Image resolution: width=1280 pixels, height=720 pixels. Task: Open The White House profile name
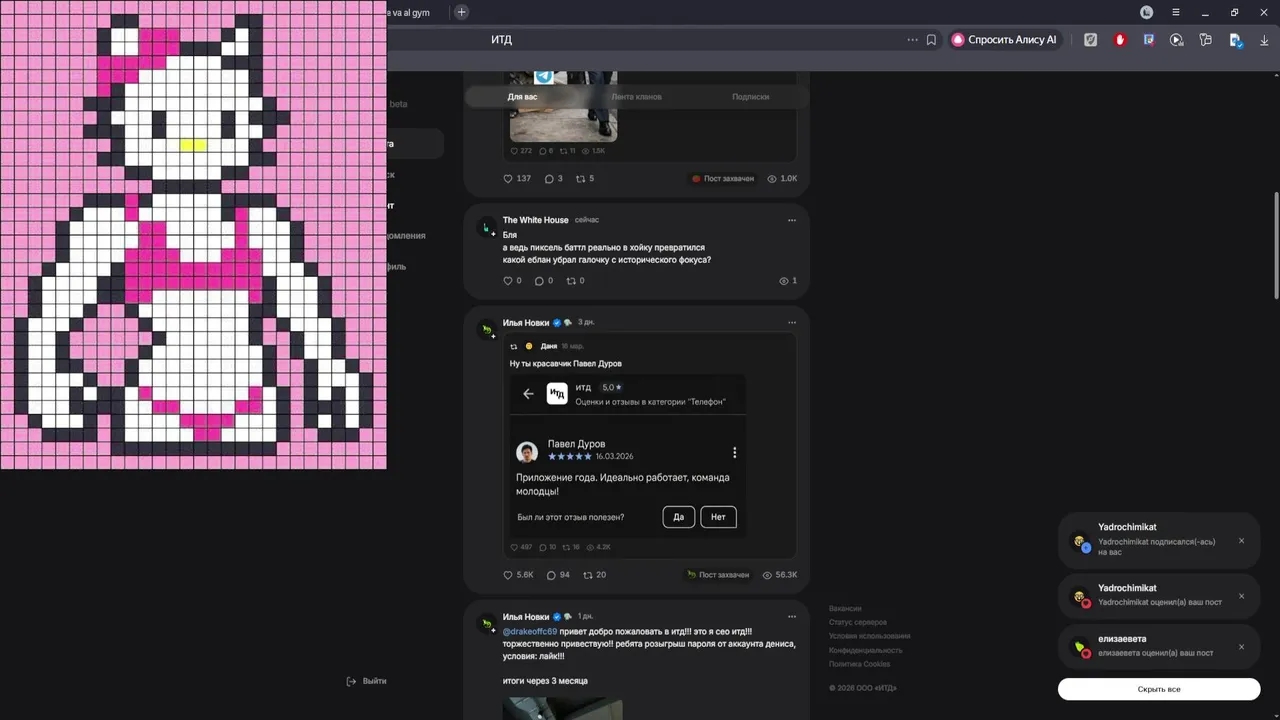[535, 220]
